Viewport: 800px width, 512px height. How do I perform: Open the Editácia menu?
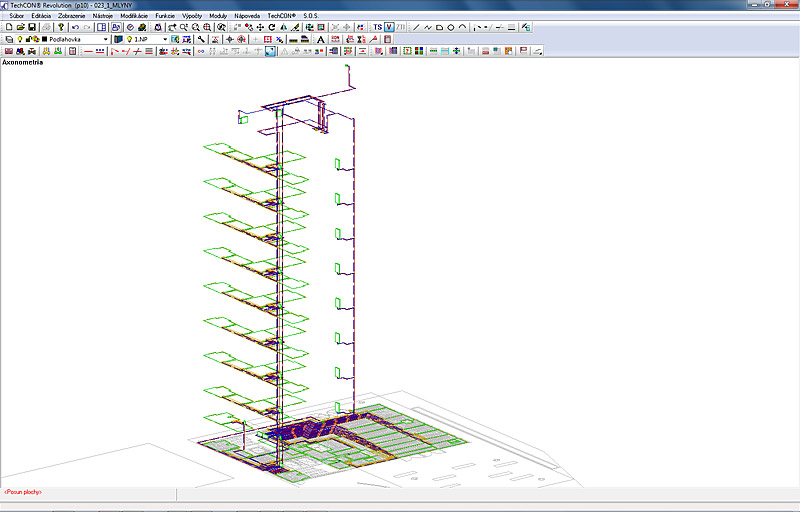coord(41,16)
